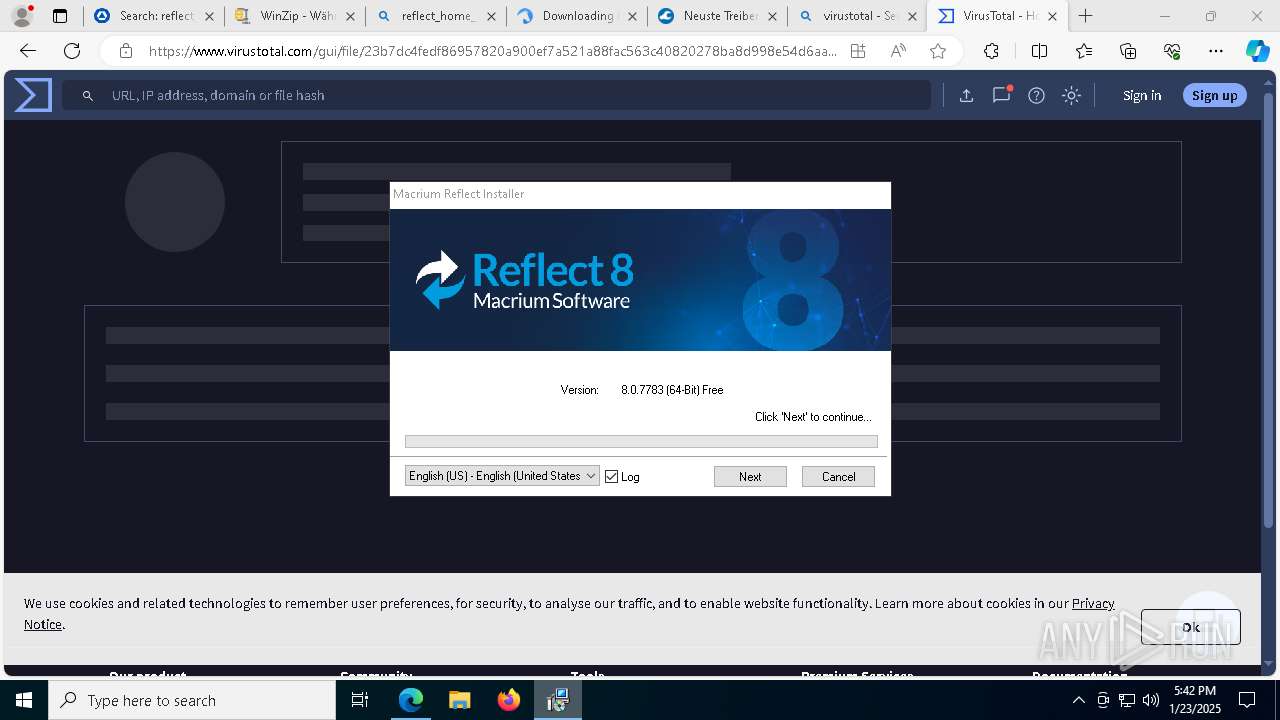Switch to Downloading tab

(x=577, y=16)
